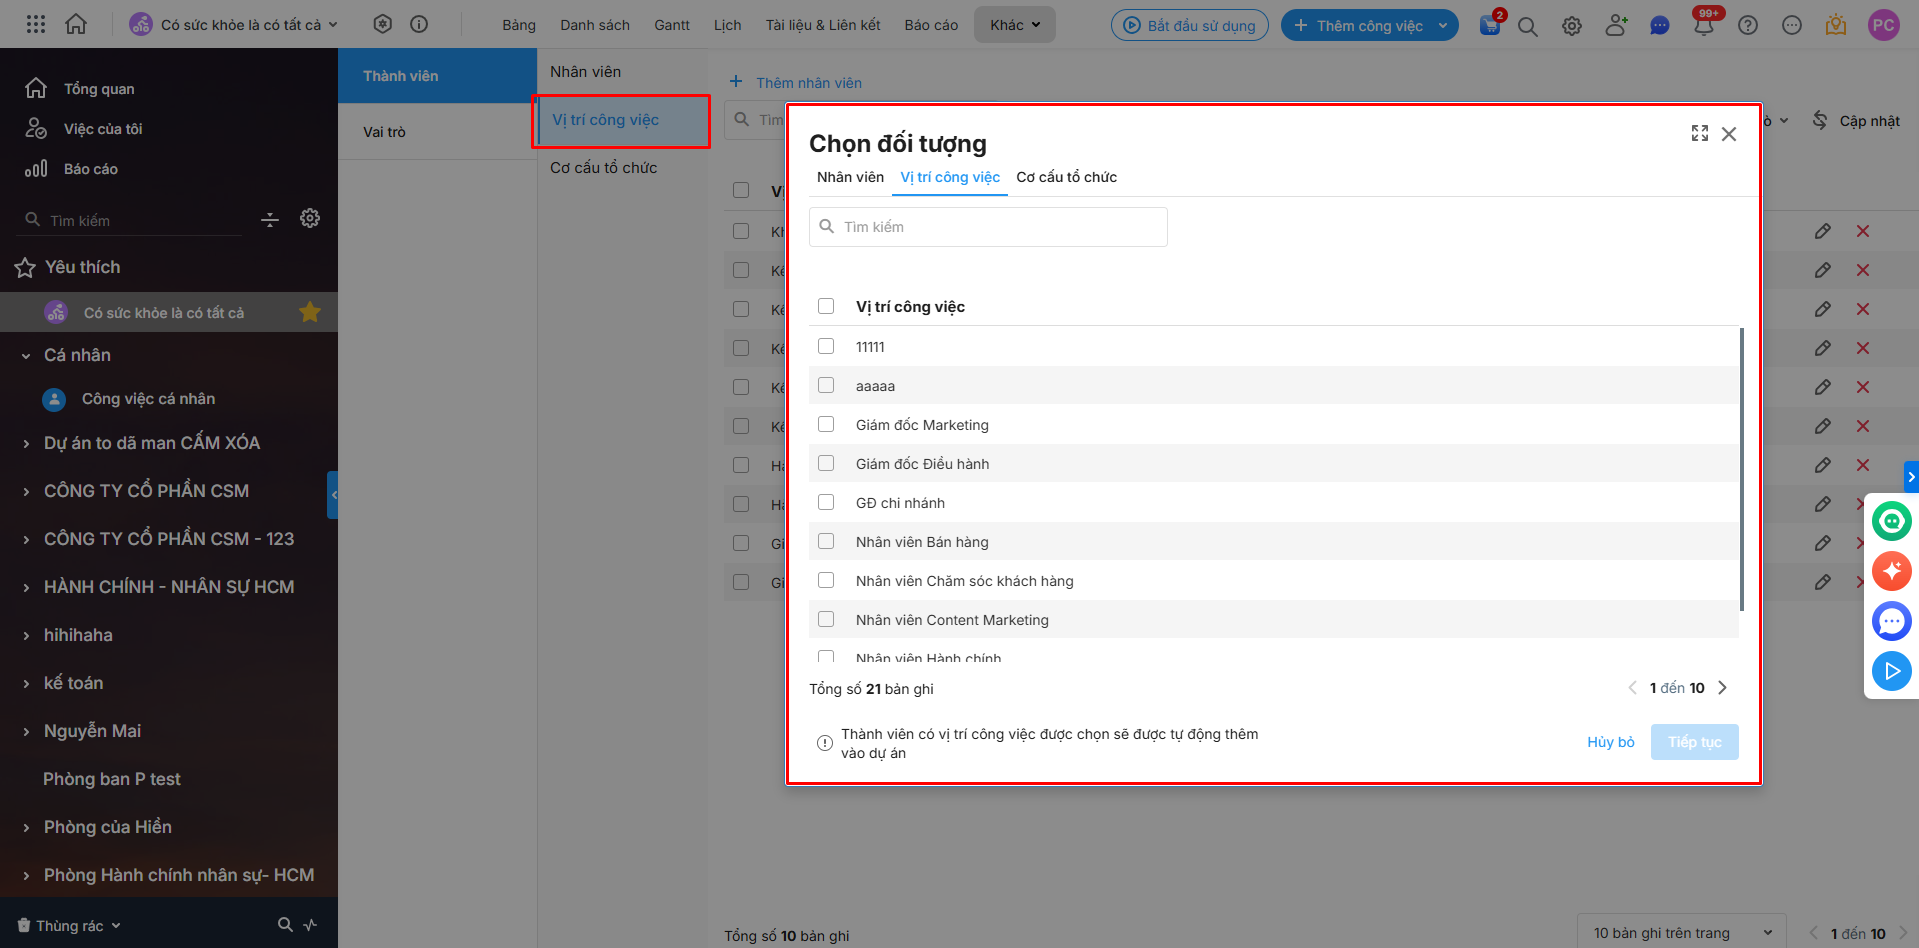
Task: Click the Tìm kiếm field in dialog
Action: point(988,227)
